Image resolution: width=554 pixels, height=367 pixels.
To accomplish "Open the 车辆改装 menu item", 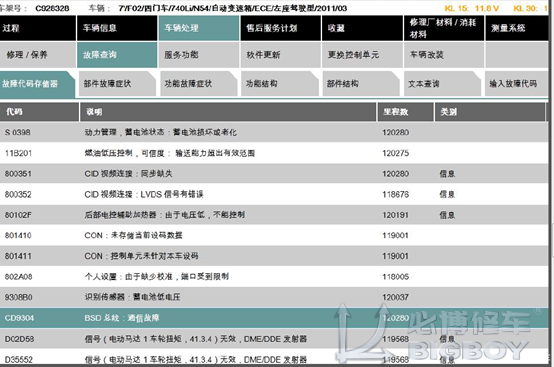I will pos(444,55).
